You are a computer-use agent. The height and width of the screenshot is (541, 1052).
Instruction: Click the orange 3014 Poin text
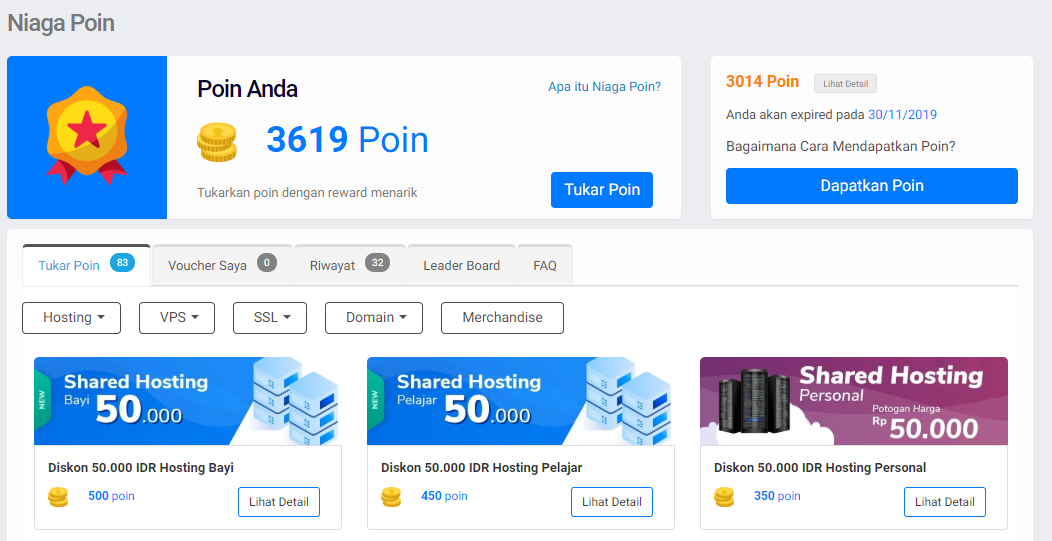click(x=762, y=82)
